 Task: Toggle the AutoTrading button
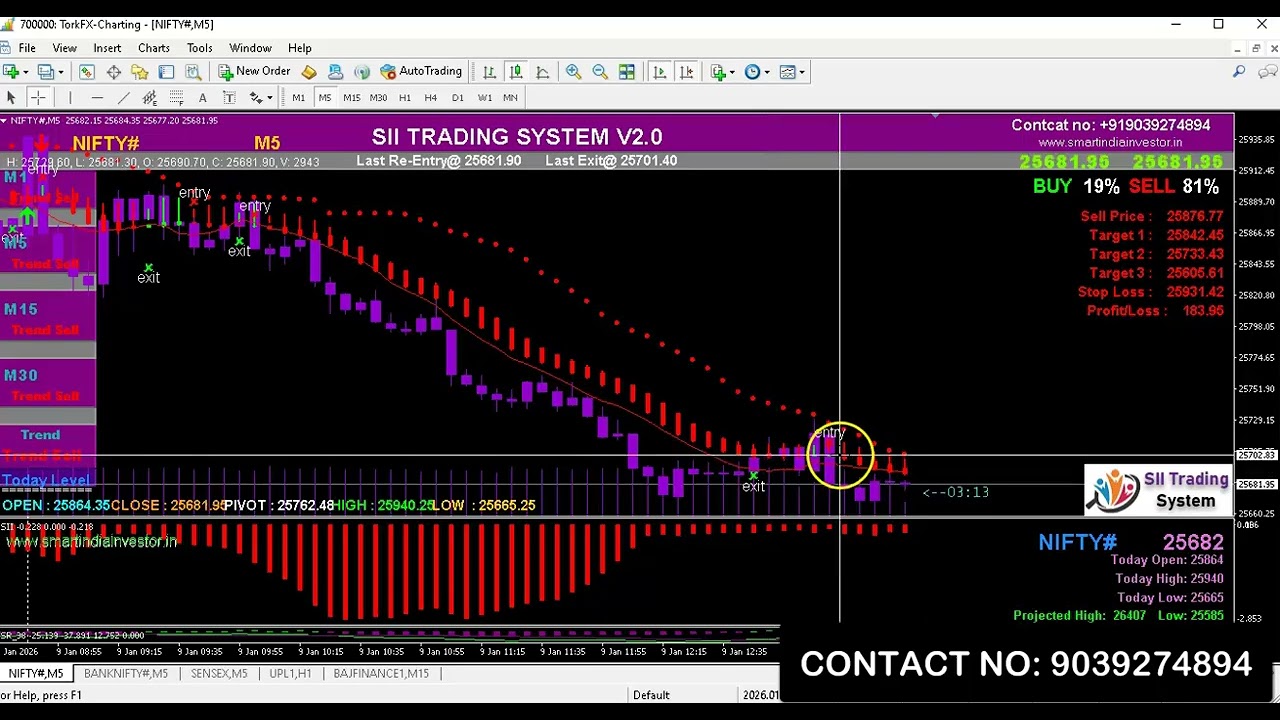[x=421, y=72]
